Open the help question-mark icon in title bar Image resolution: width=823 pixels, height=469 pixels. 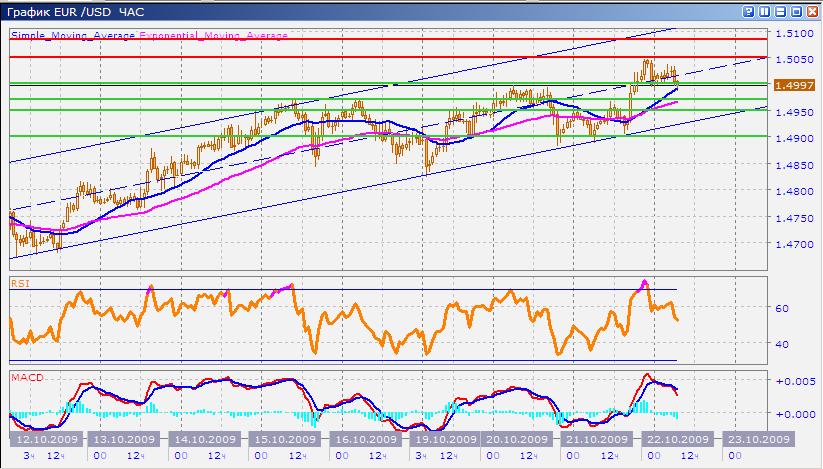748,12
